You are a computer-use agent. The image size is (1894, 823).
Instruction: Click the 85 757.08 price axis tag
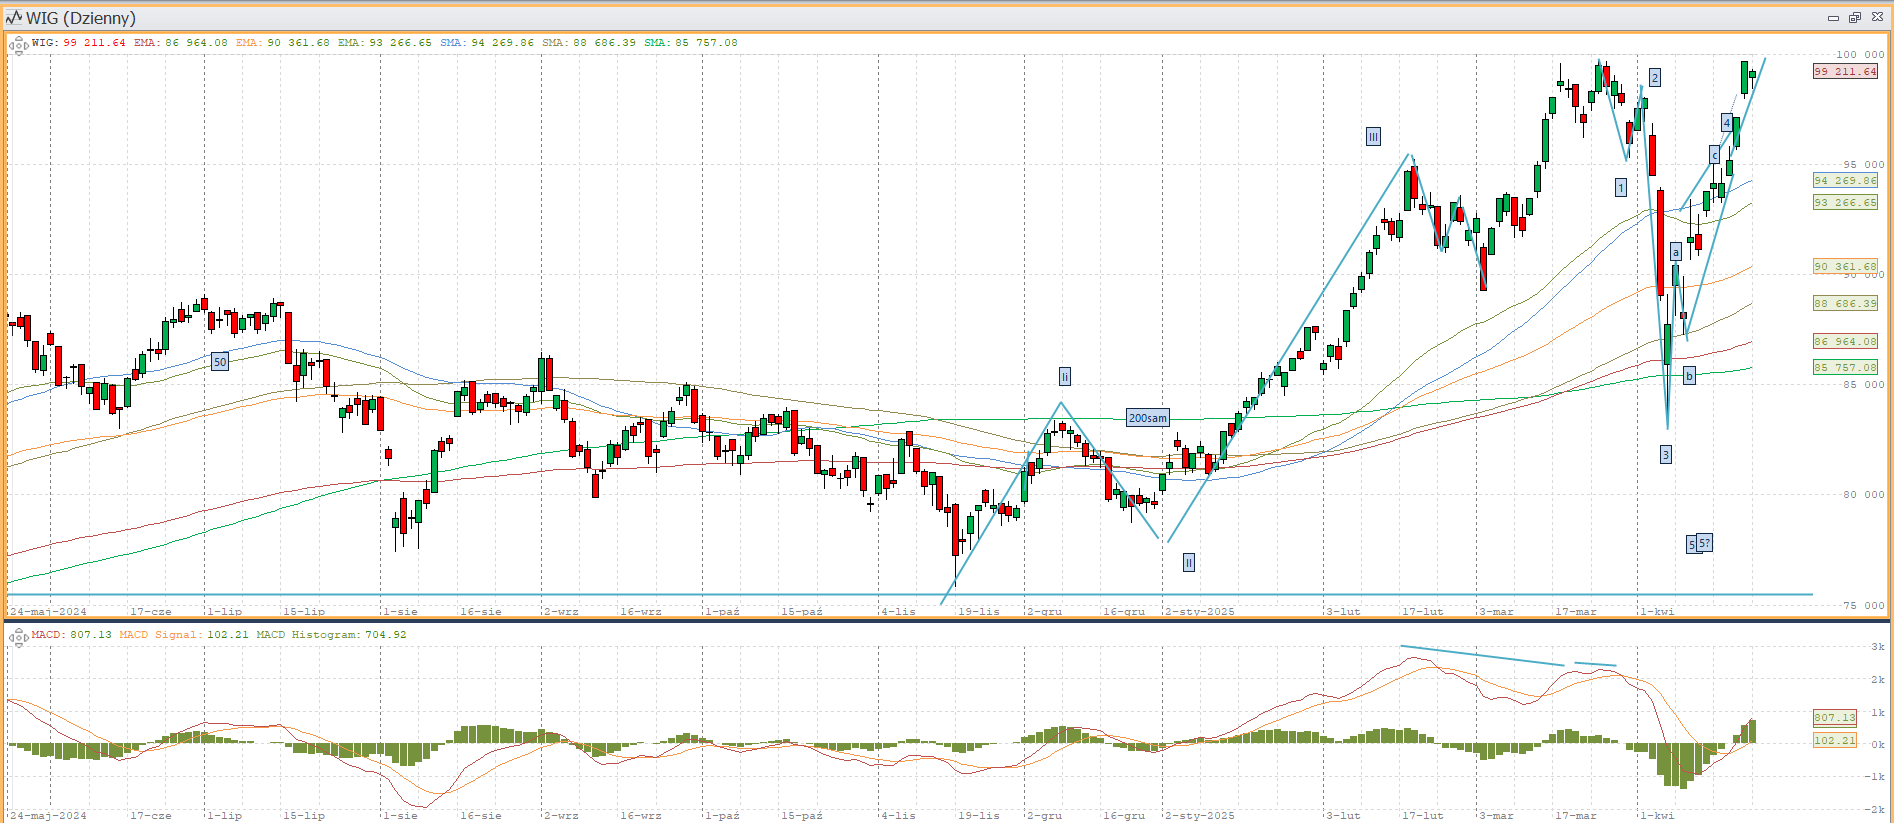coord(1845,368)
